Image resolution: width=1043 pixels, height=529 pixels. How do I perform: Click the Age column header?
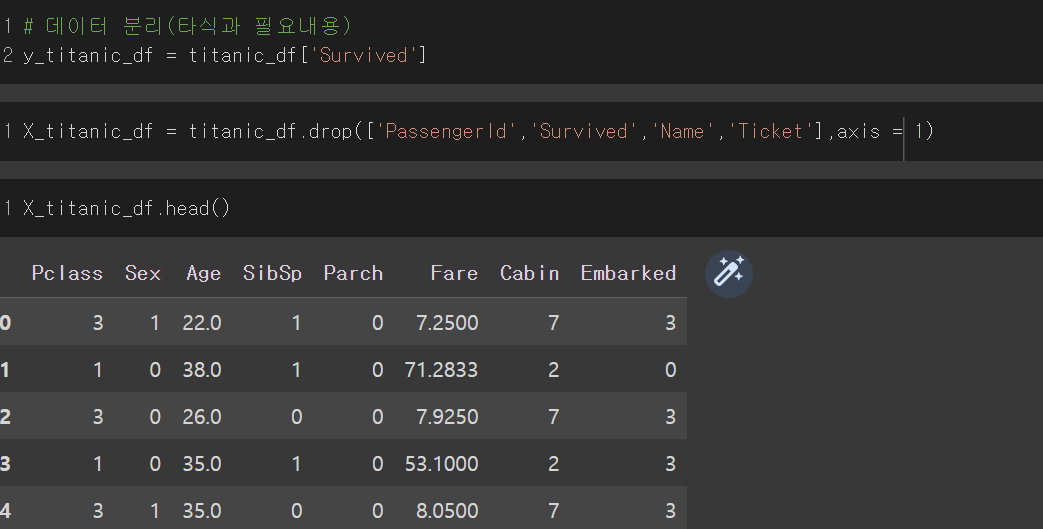coord(204,273)
